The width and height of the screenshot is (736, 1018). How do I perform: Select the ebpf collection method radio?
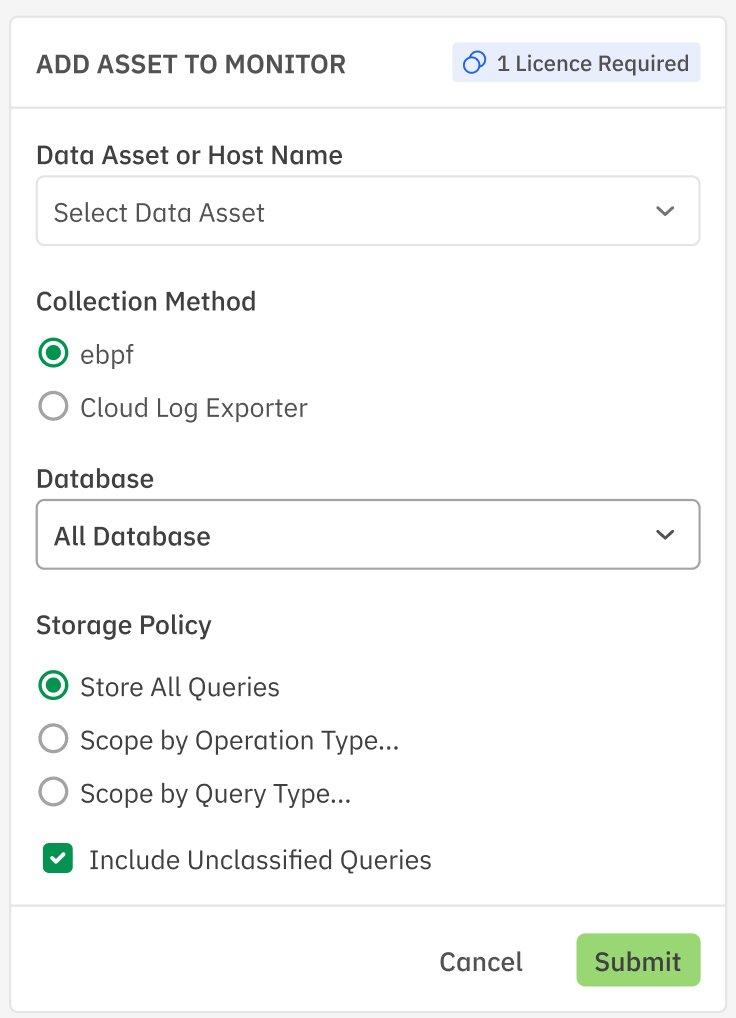pos(53,354)
